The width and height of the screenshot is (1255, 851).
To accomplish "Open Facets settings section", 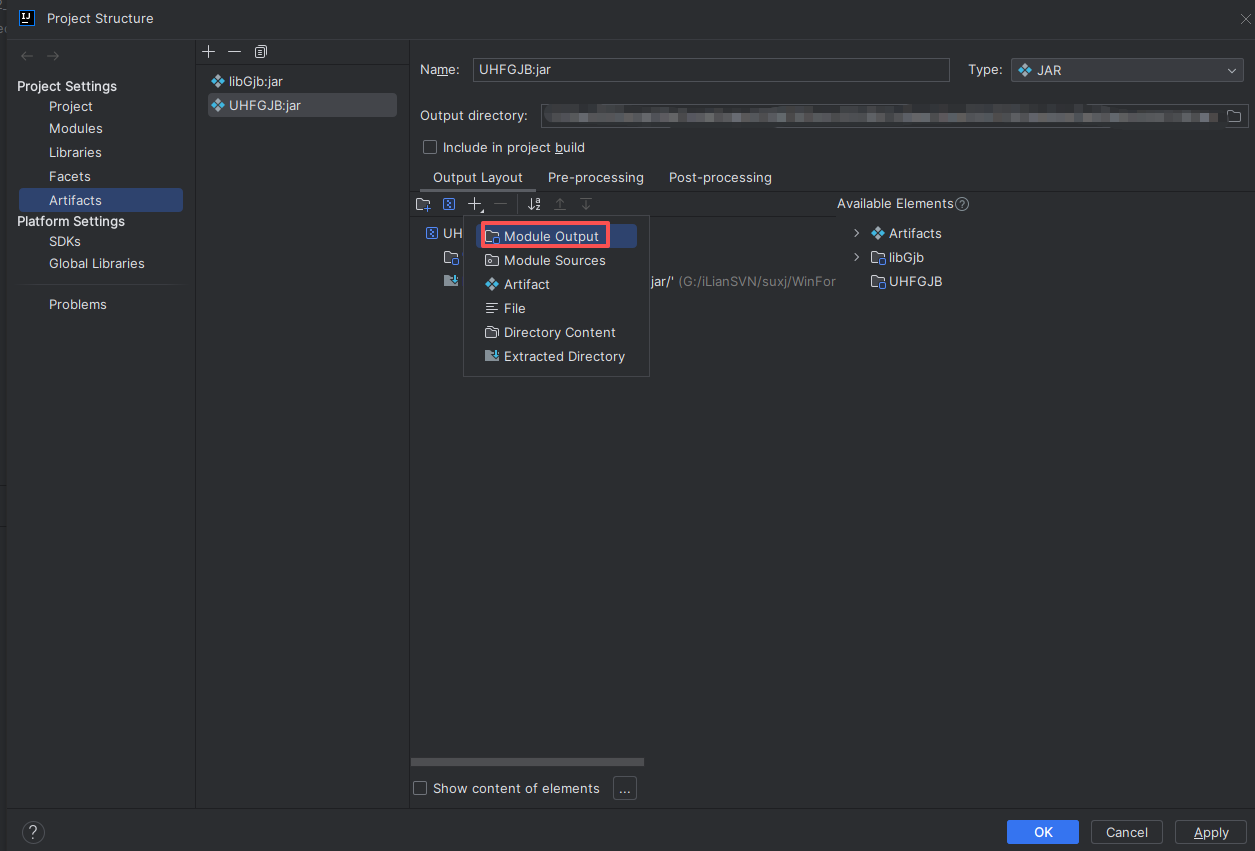I will (x=70, y=176).
